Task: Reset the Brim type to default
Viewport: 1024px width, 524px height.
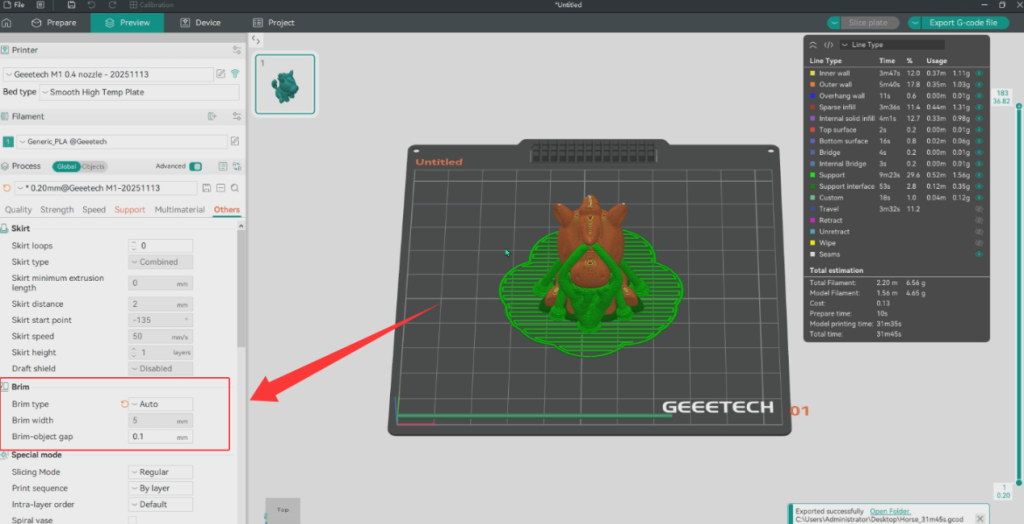Action: click(125, 404)
